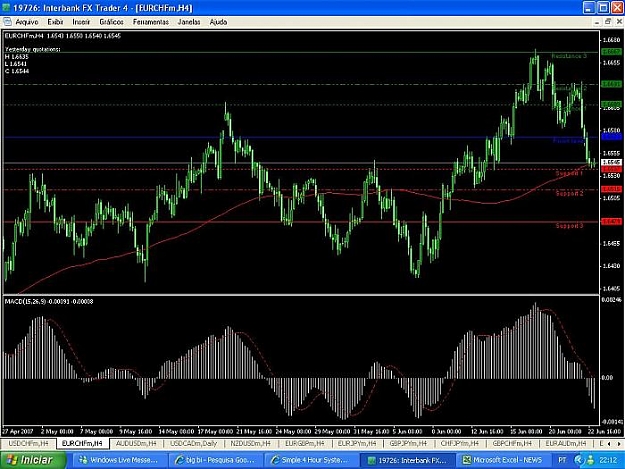Select the EURCHFm,H4 chart tab
Viewport: 625px width, 469px height.
pos(82,443)
